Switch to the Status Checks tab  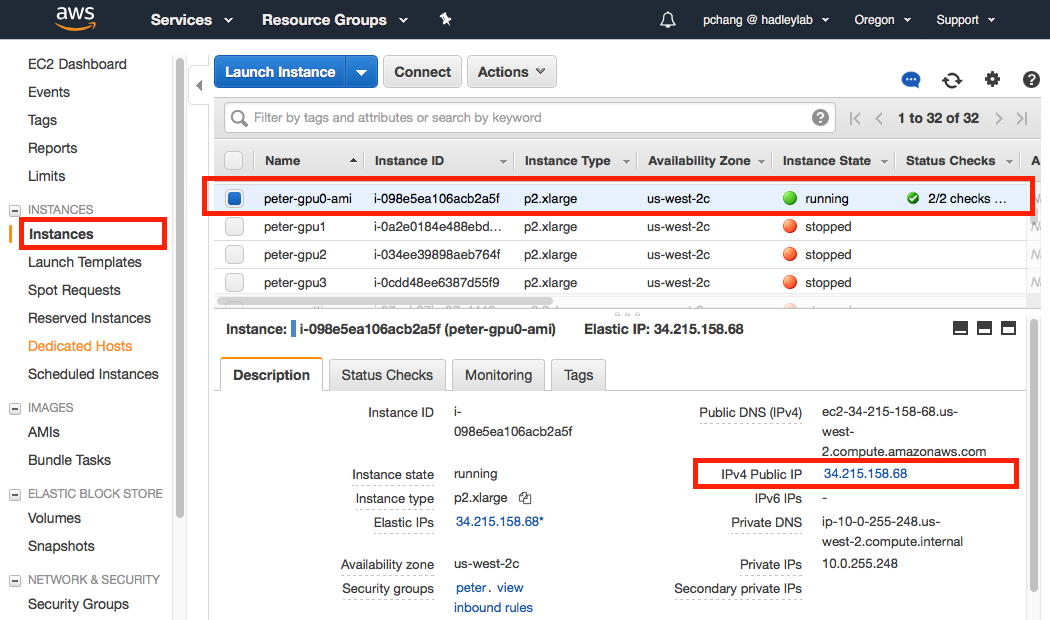point(387,375)
